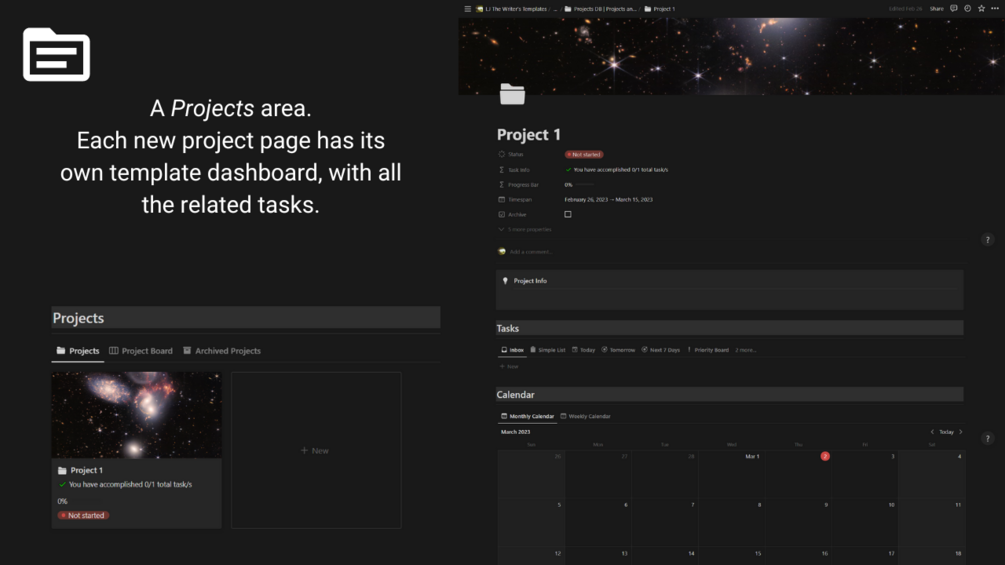Click the calendar Today button
The width and height of the screenshot is (1005, 565).
946,432
